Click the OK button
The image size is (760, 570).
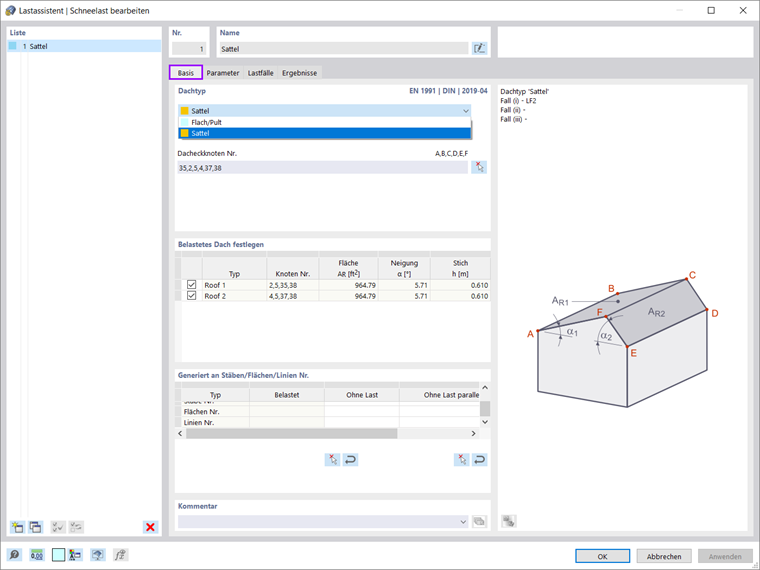pyautogui.click(x=602, y=556)
